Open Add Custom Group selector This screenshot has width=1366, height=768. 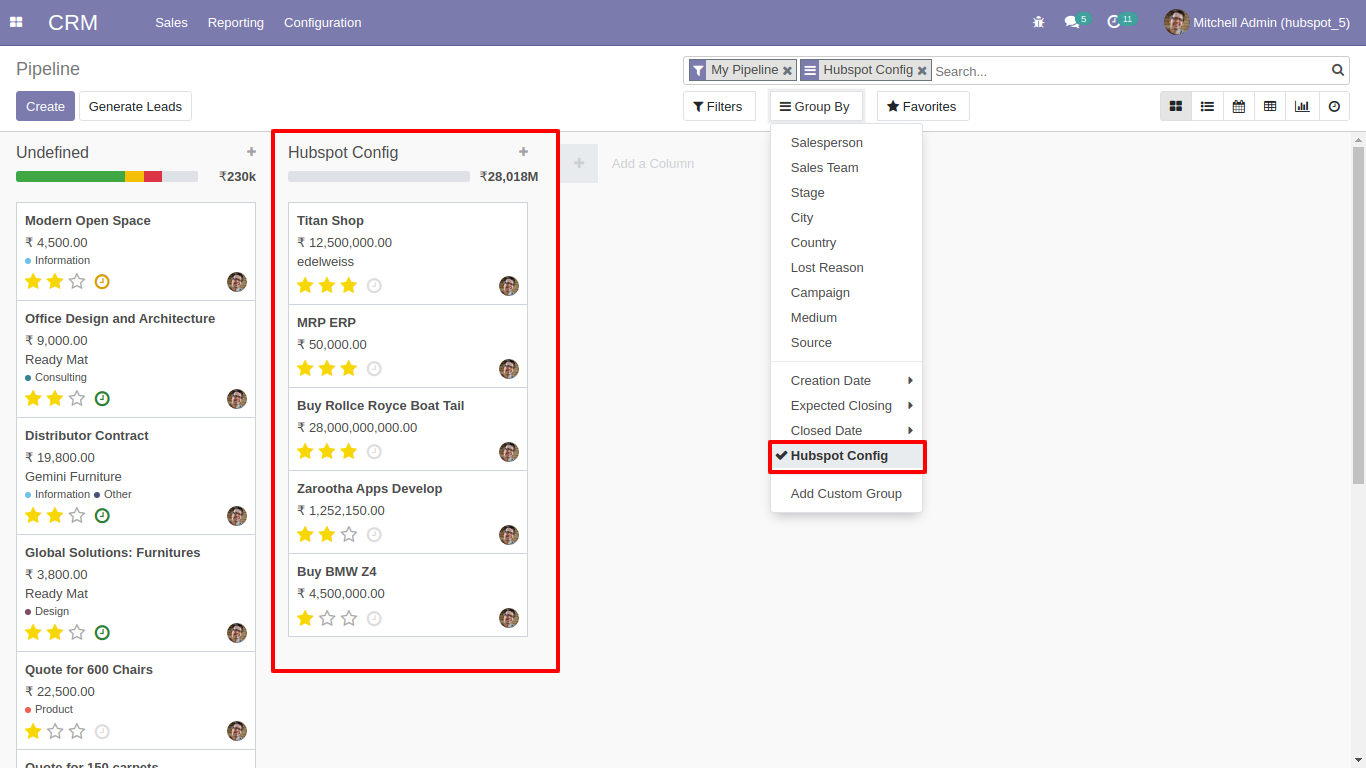click(846, 494)
